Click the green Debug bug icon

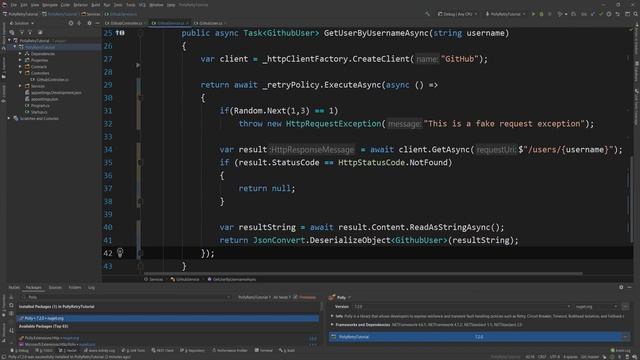[x=541, y=14]
